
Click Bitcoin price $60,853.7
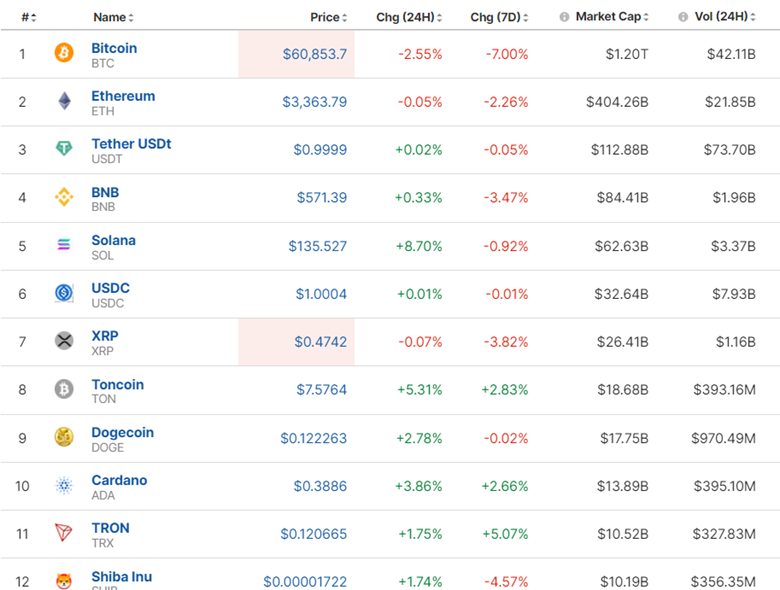314,54
